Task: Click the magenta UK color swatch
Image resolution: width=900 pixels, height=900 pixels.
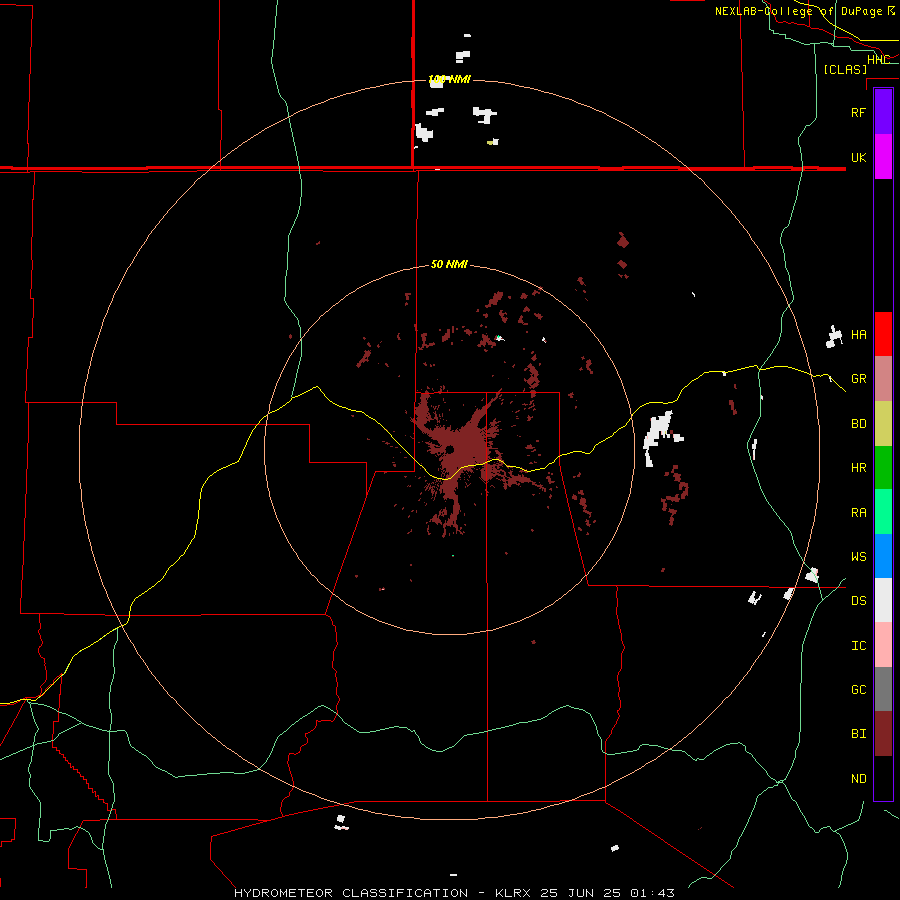Action: click(883, 157)
